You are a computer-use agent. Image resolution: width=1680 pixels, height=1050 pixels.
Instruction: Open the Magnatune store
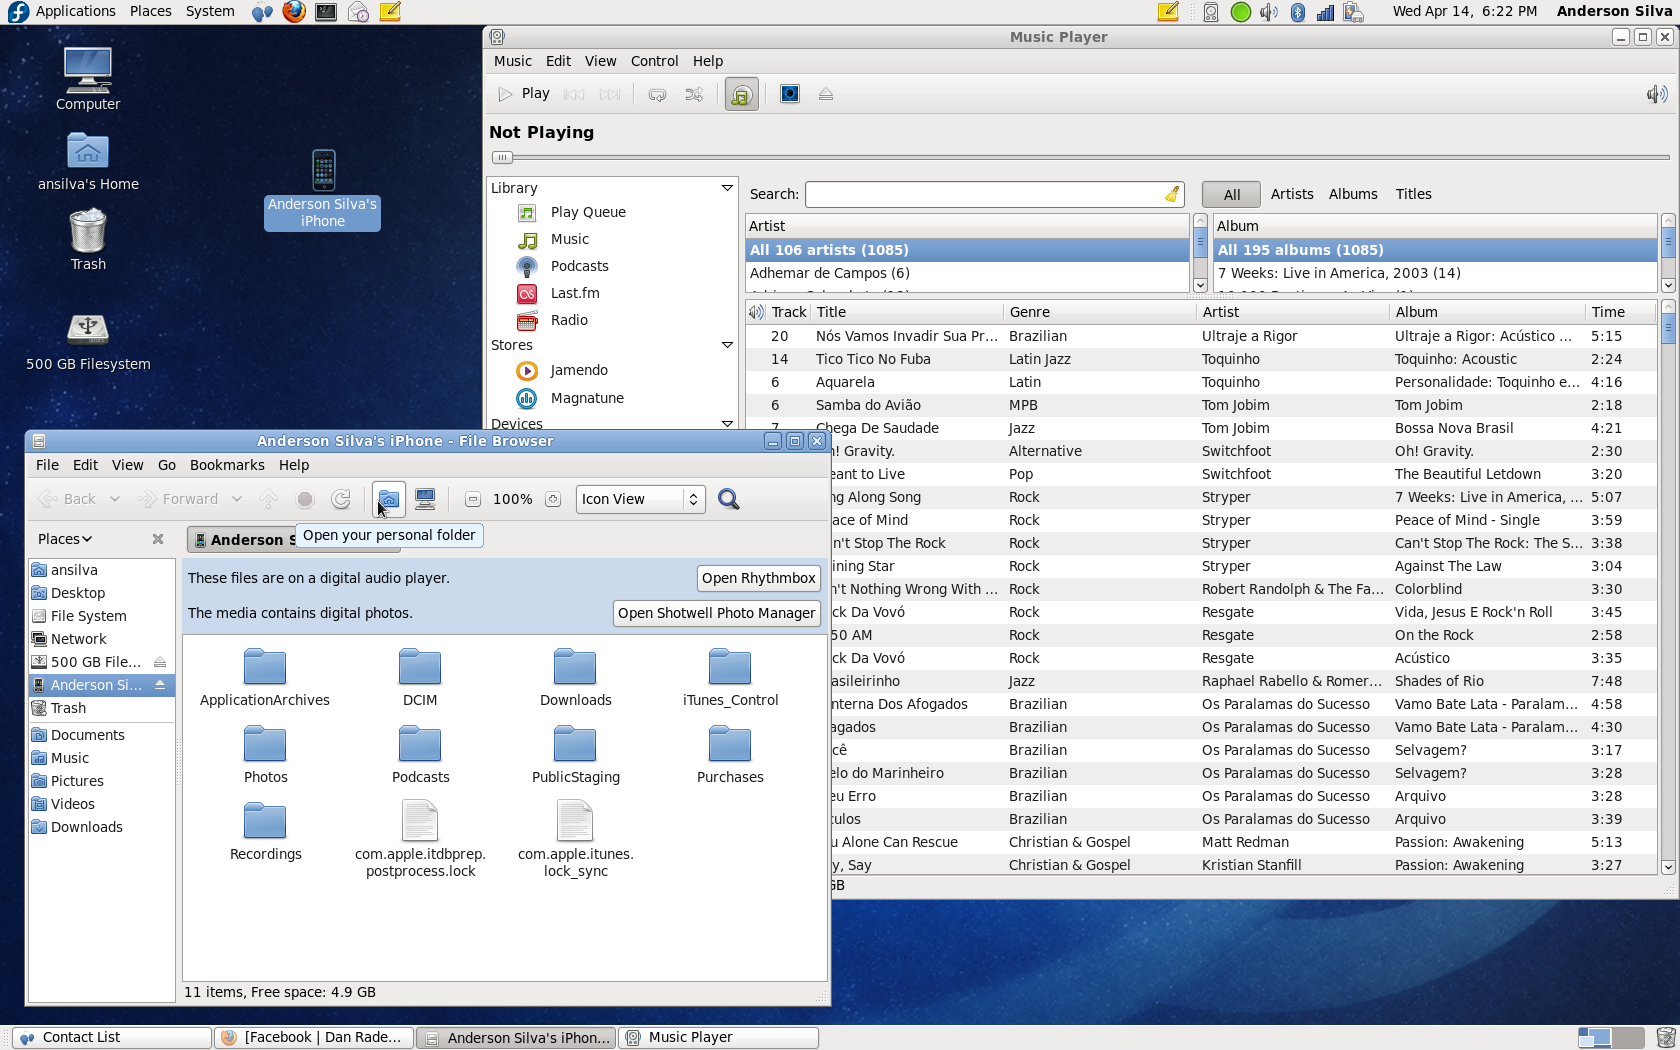click(x=585, y=398)
